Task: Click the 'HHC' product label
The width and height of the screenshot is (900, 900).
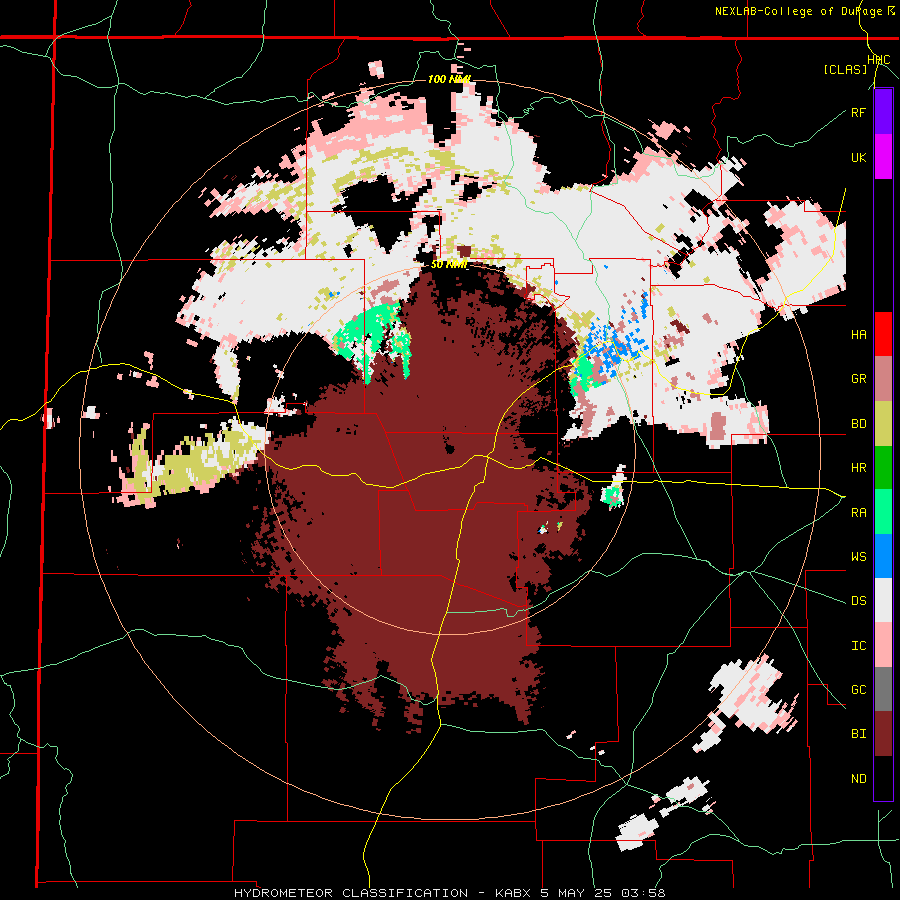Action: pos(879,60)
